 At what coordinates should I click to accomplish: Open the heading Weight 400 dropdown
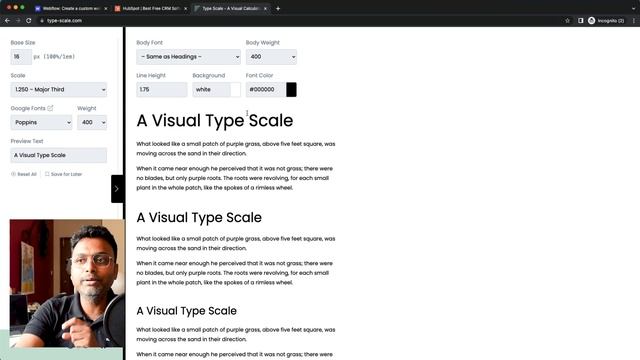pos(92,122)
